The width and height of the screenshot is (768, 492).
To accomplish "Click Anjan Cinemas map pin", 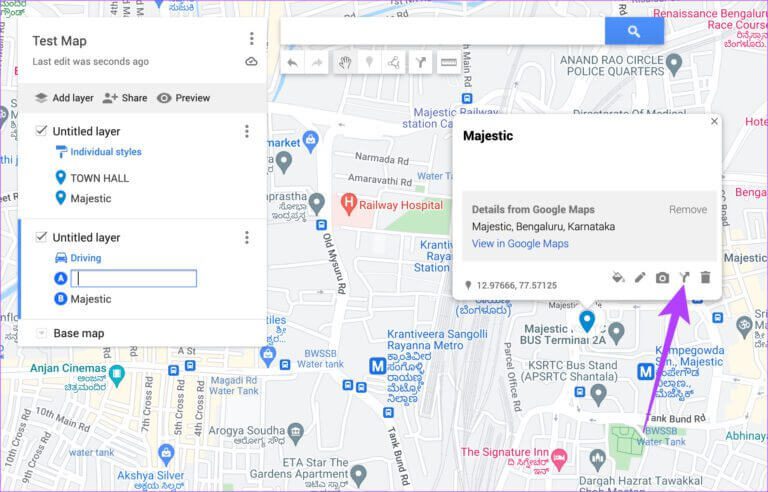I will tap(117, 375).
